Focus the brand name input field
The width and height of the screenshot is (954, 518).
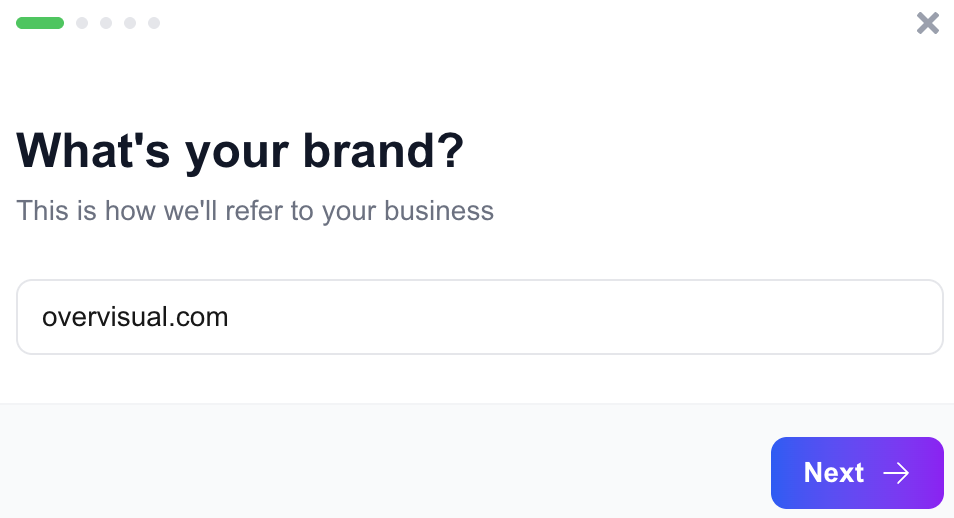480,317
